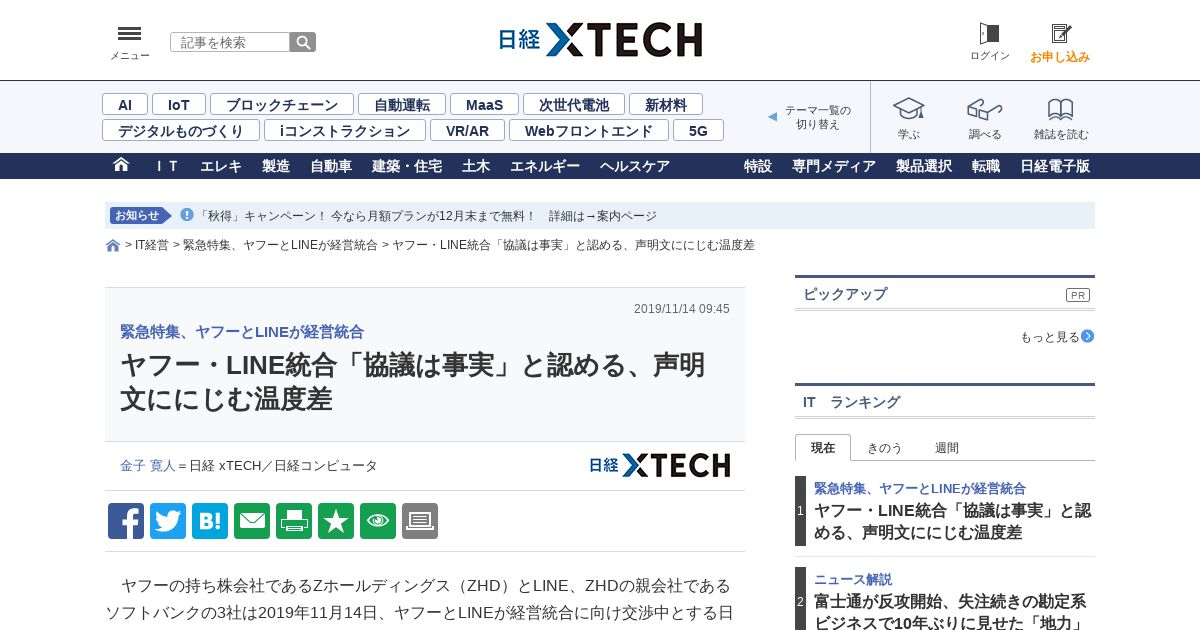Open the エレキ navigation menu
Screen dimensions: 1200x630
point(221,166)
